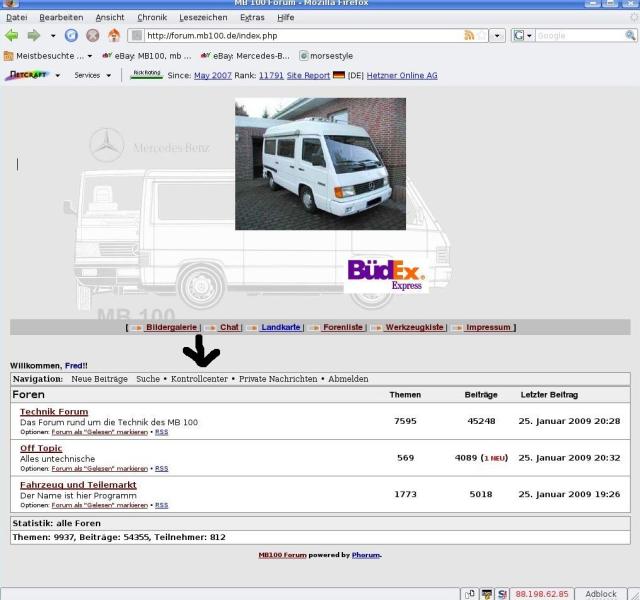Open RSS link for Off Topic

(162, 469)
